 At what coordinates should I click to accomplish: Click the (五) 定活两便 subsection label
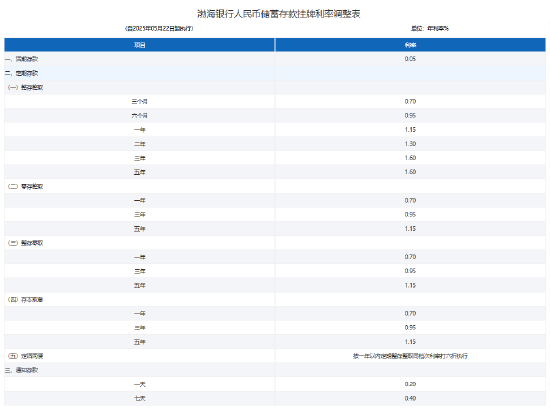point(25,356)
